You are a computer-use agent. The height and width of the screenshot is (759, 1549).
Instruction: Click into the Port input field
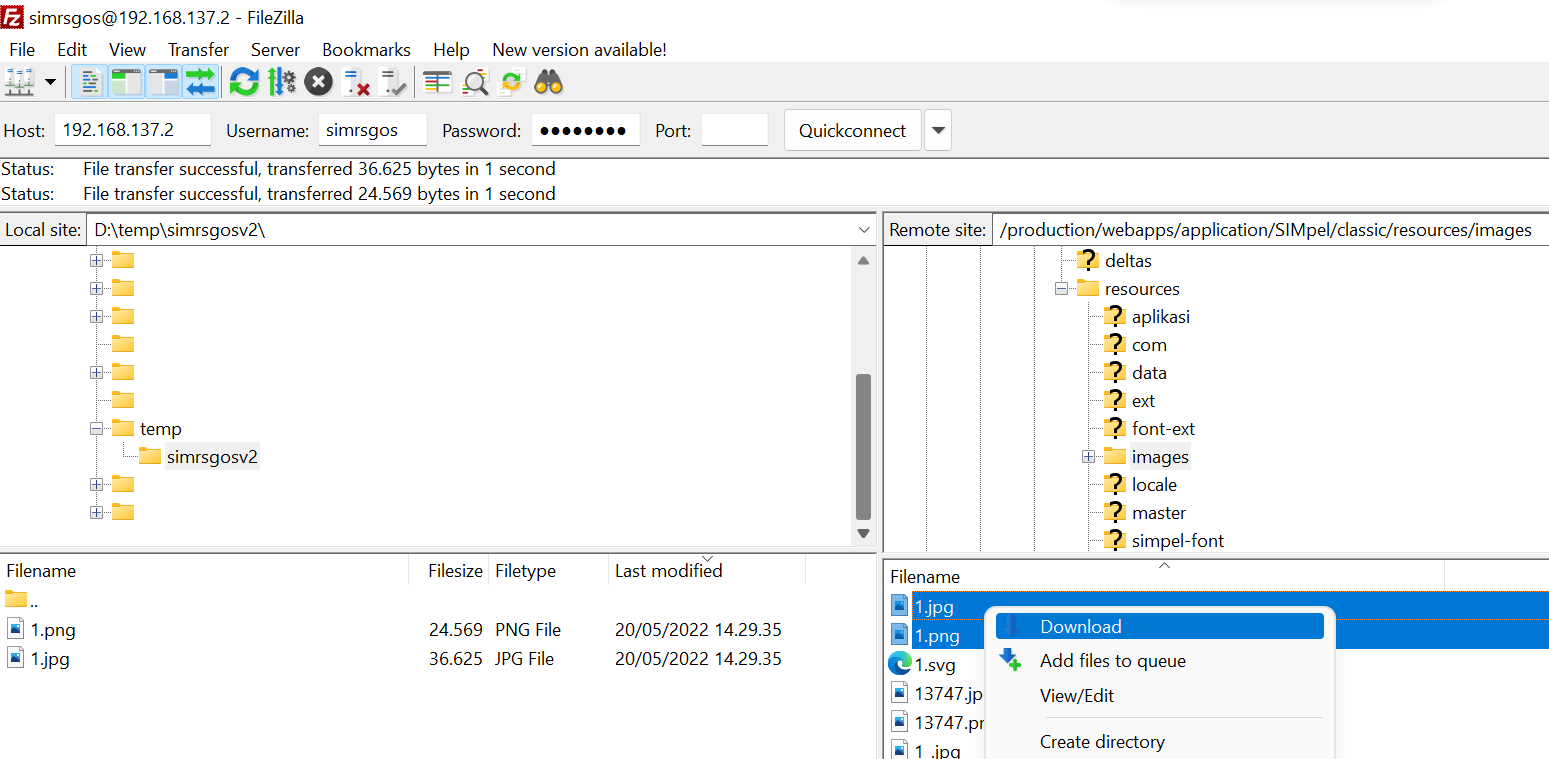coord(734,131)
